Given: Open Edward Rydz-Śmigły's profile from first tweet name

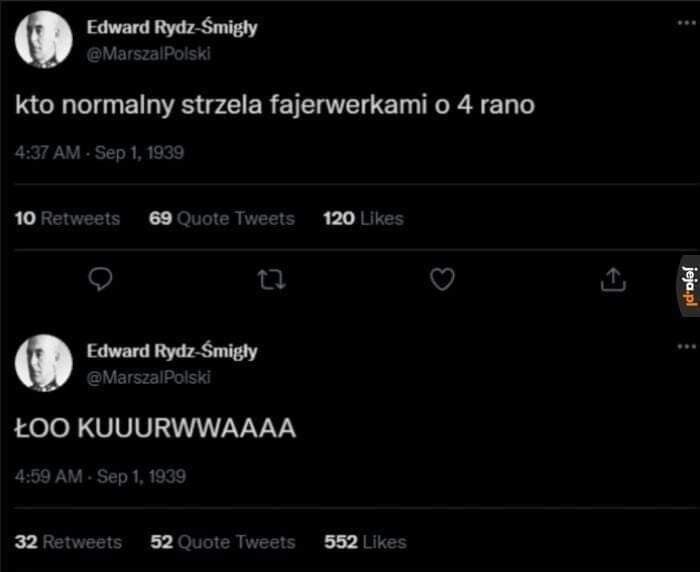Looking at the screenshot, I should coord(172,28).
